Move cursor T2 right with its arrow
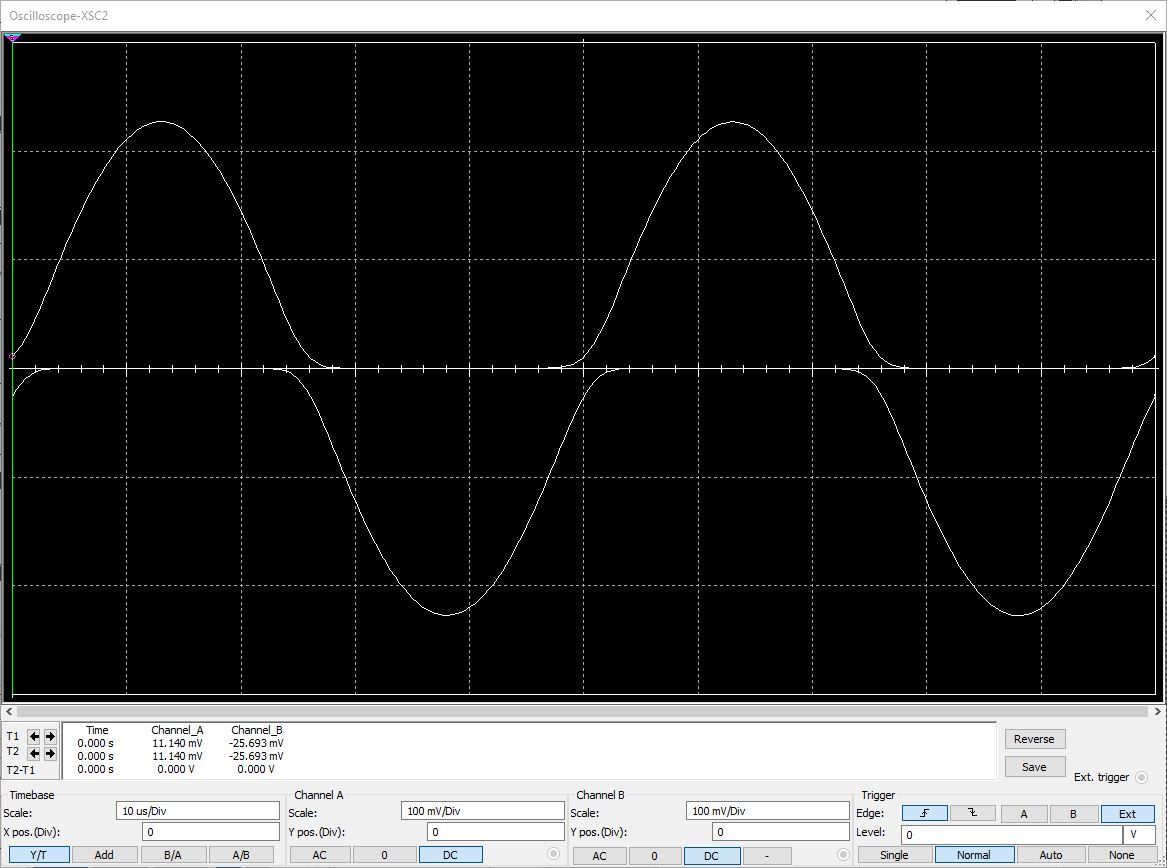The width and height of the screenshot is (1167, 868). point(50,753)
